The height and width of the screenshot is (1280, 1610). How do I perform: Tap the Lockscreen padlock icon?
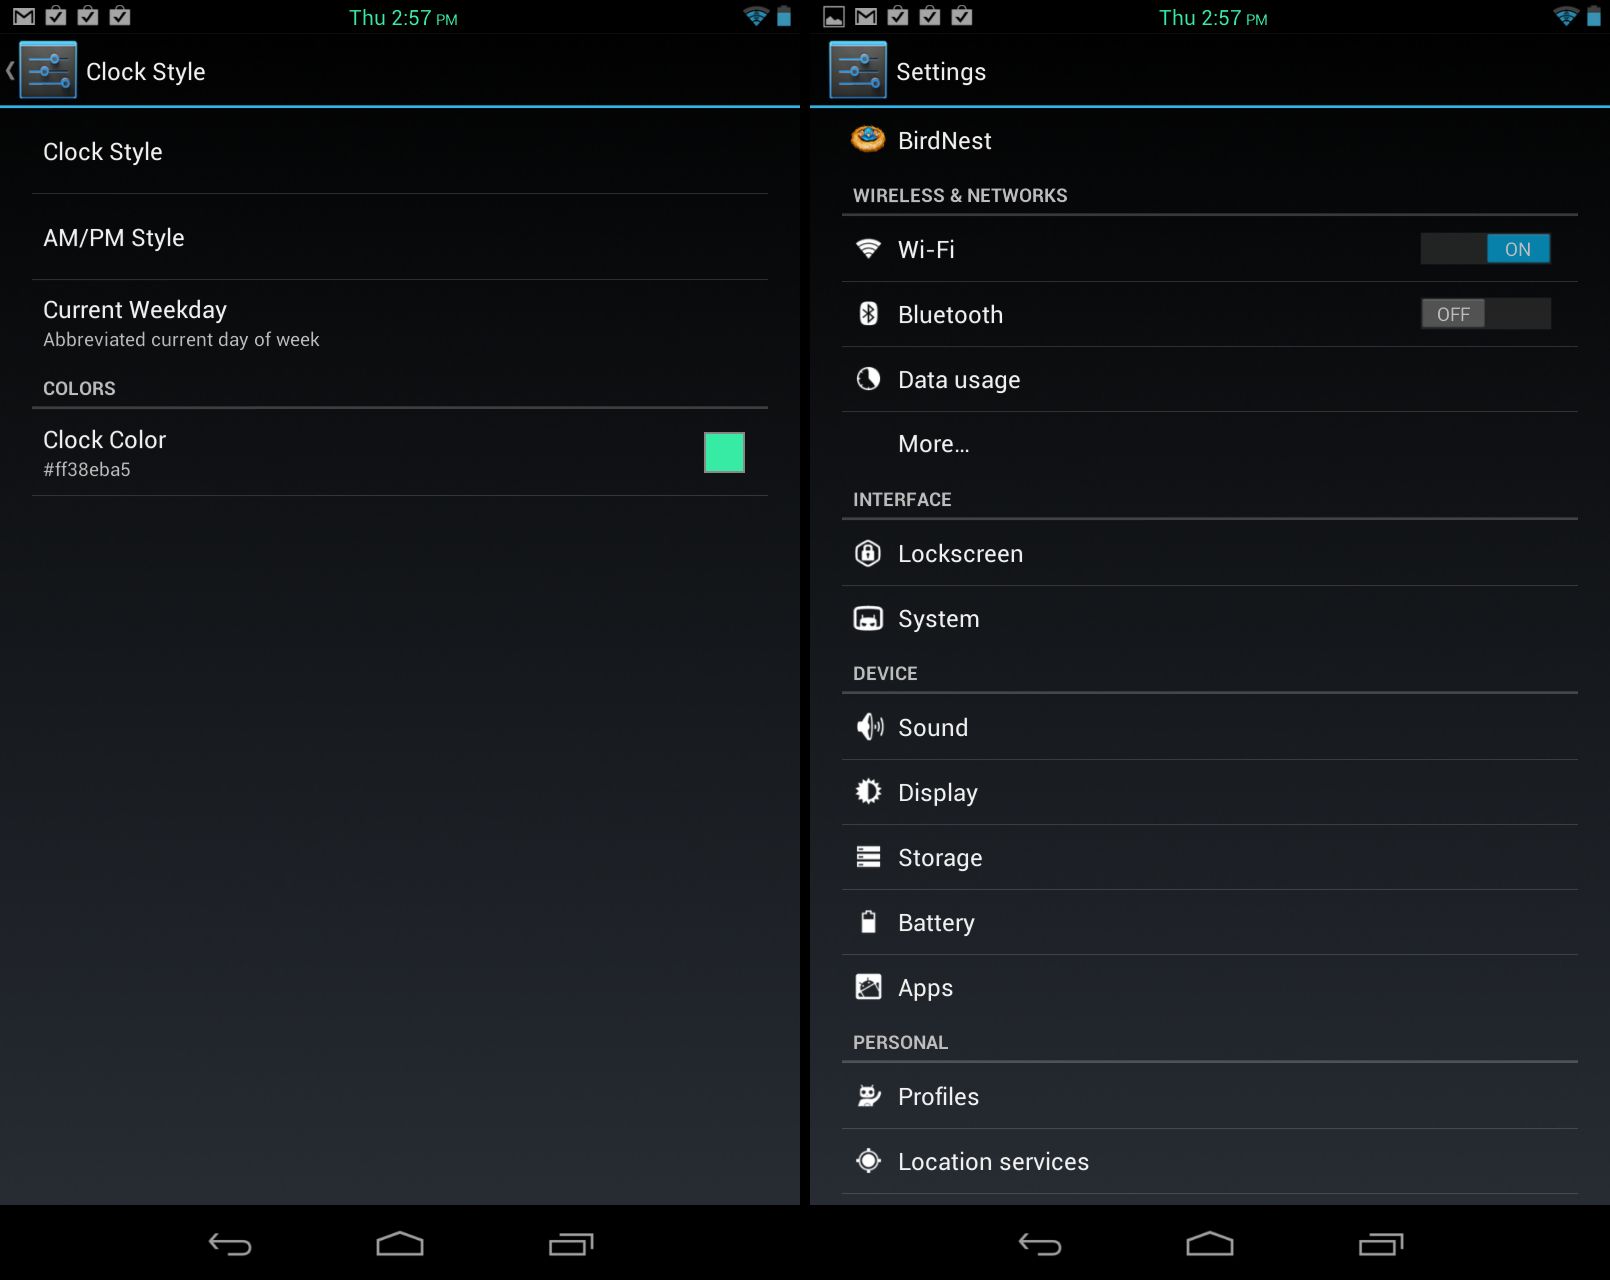(868, 553)
